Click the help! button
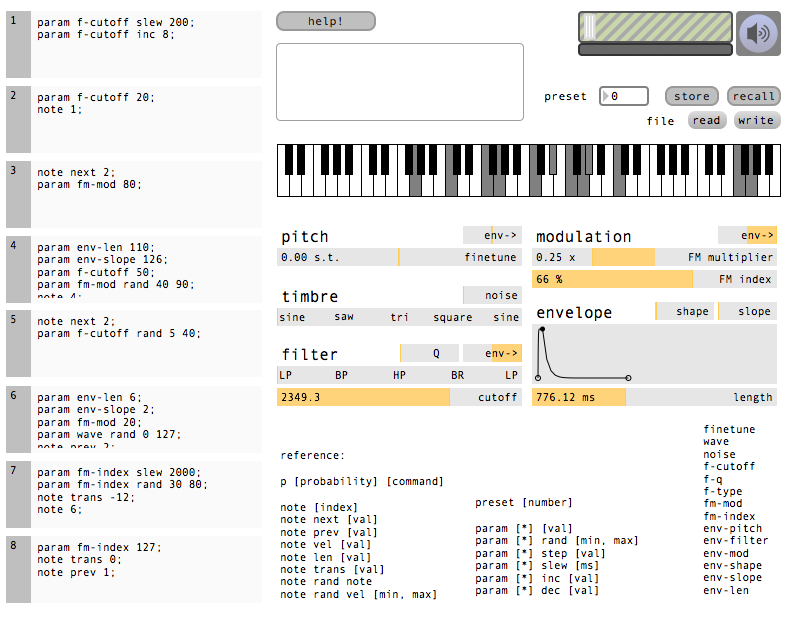799x624 pixels. pyautogui.click(x=325, y=21)
